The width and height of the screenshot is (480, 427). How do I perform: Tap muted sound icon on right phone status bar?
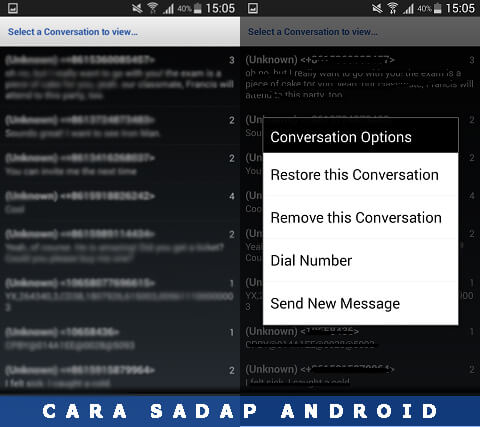(x=377, y=8)
